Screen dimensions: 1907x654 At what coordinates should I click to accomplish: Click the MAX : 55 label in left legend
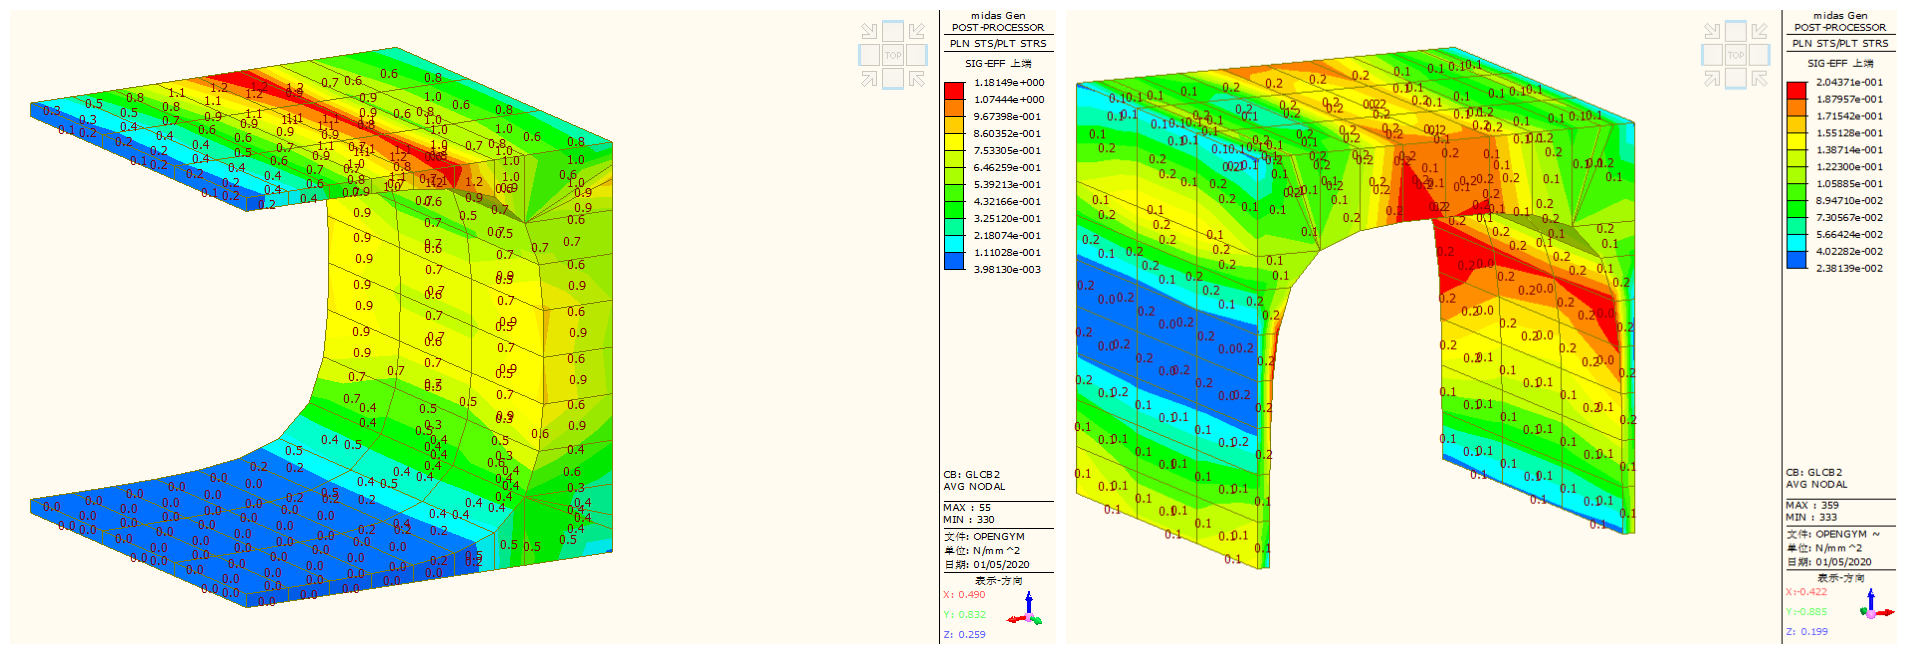(967, 508)
